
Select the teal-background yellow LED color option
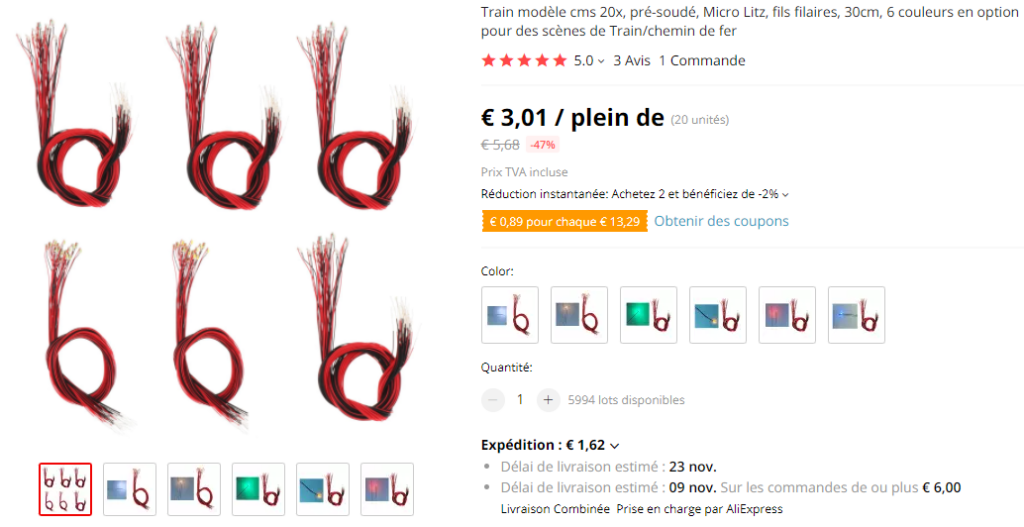pos(717,315)
